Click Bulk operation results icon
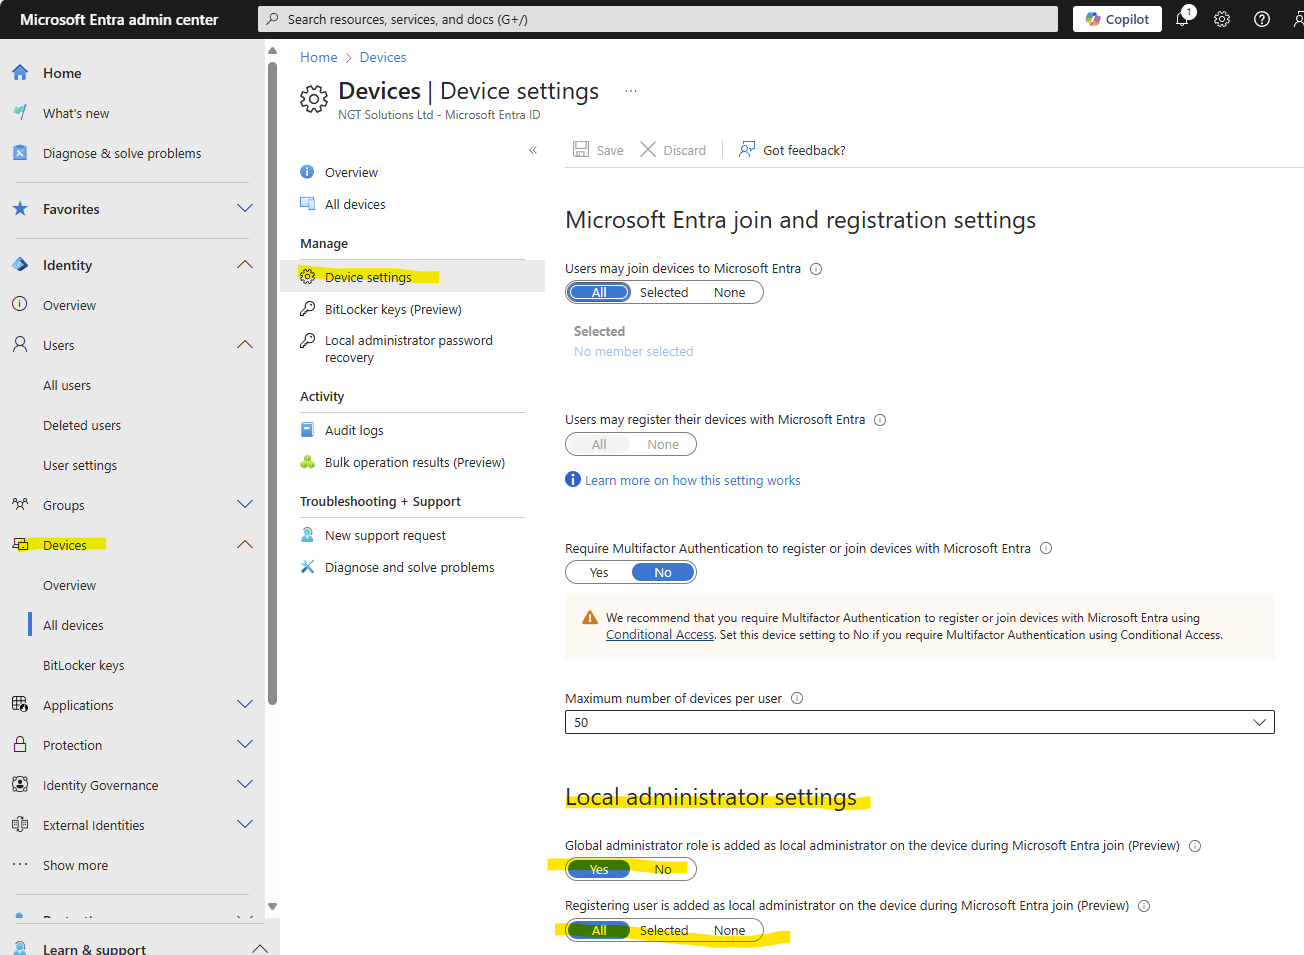1304x955 pixels. click(308, 462)
